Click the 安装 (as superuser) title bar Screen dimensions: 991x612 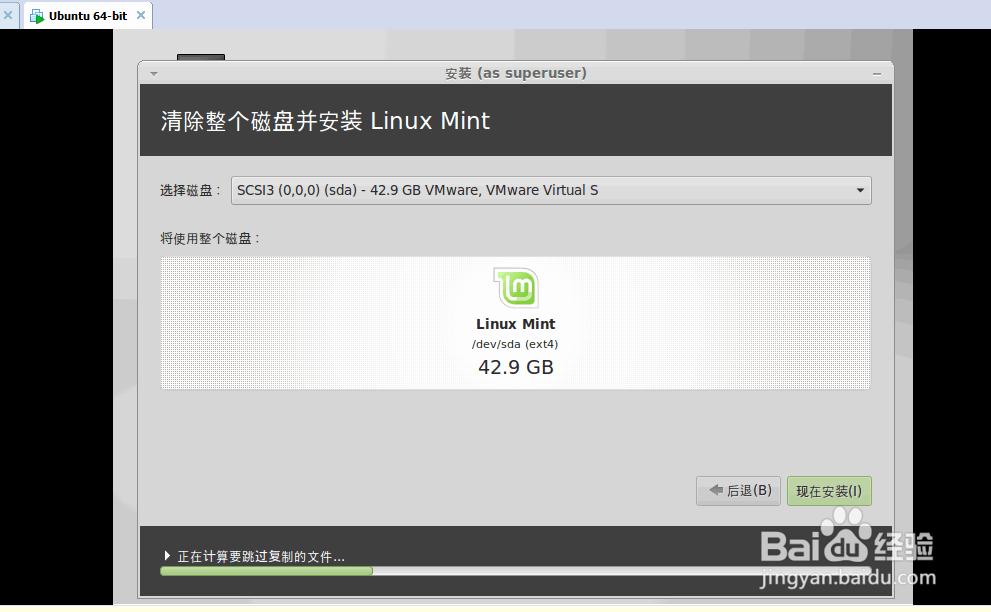coord(516,73)
